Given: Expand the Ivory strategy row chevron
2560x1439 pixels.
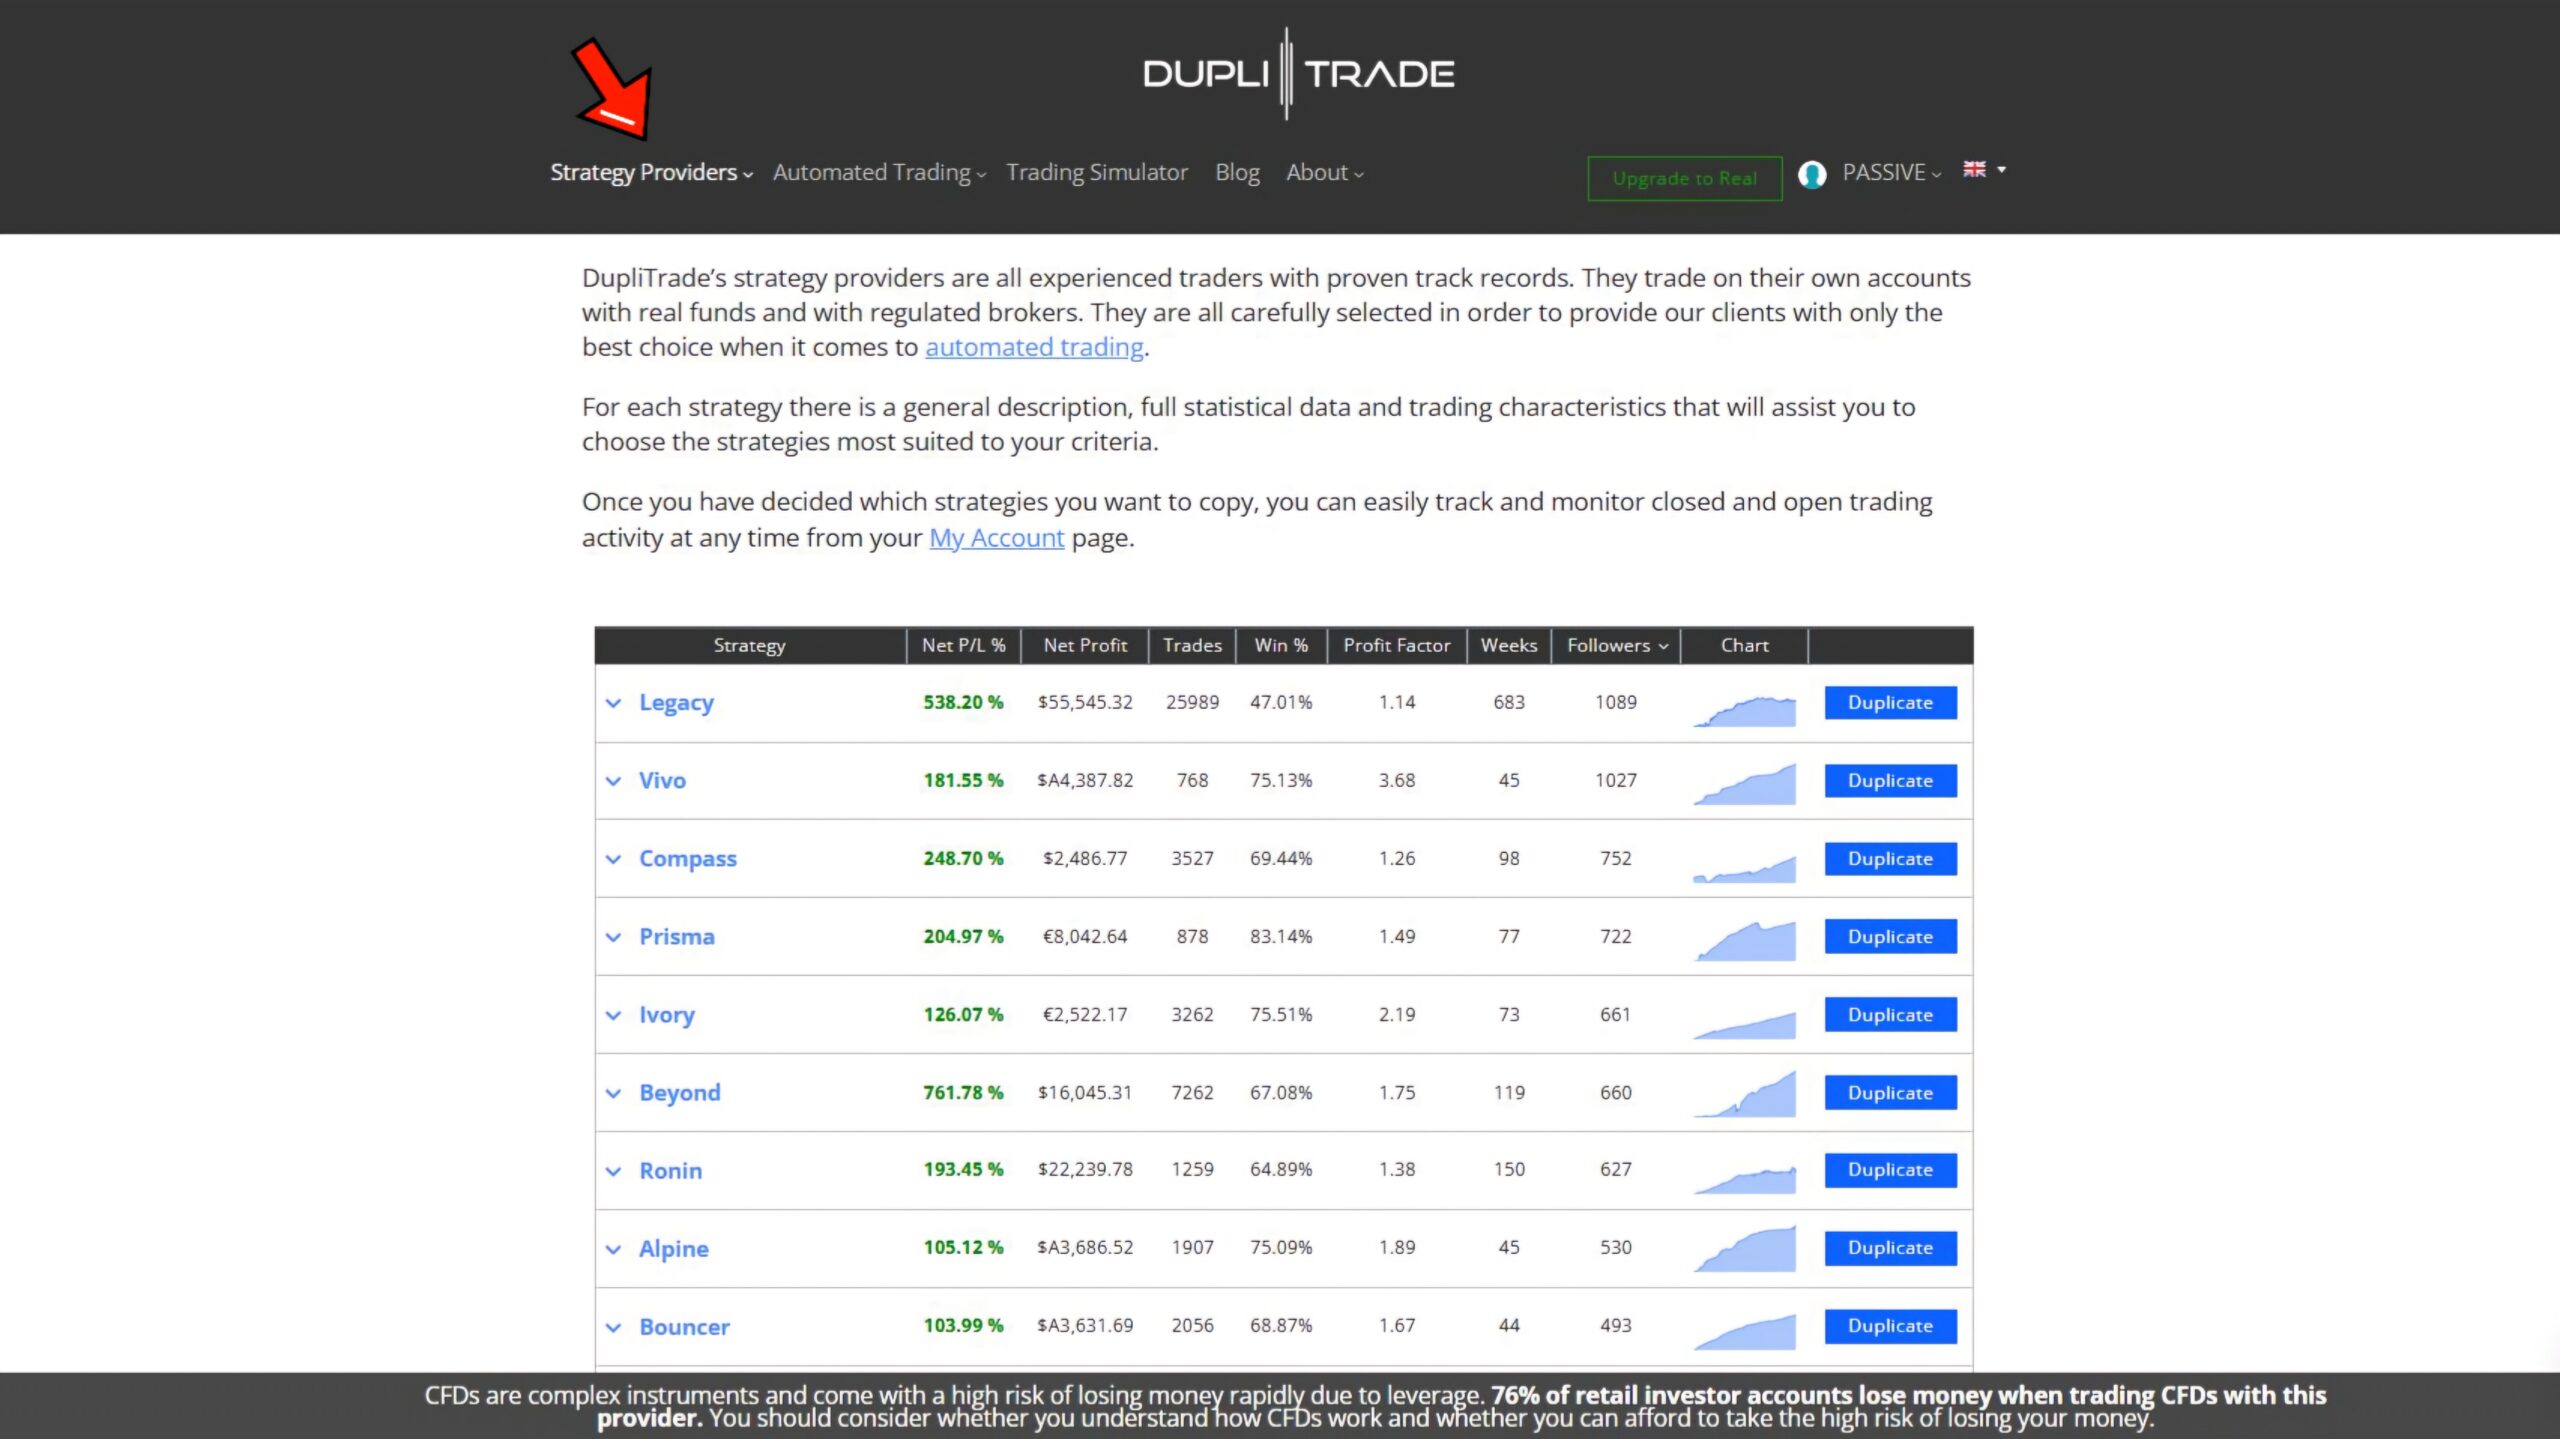Looking at the screenshot, I should (x=613, y=1015).
